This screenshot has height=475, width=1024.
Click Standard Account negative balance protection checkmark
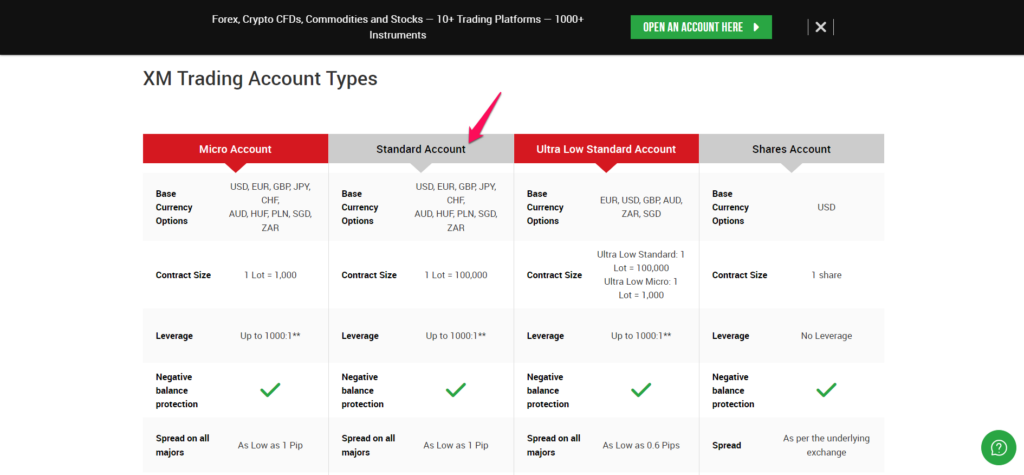coord(455,390)
